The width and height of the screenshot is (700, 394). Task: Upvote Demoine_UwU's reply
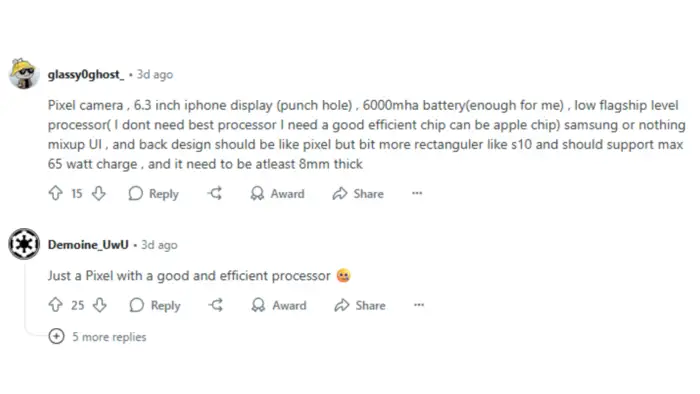tap(55, 305)
